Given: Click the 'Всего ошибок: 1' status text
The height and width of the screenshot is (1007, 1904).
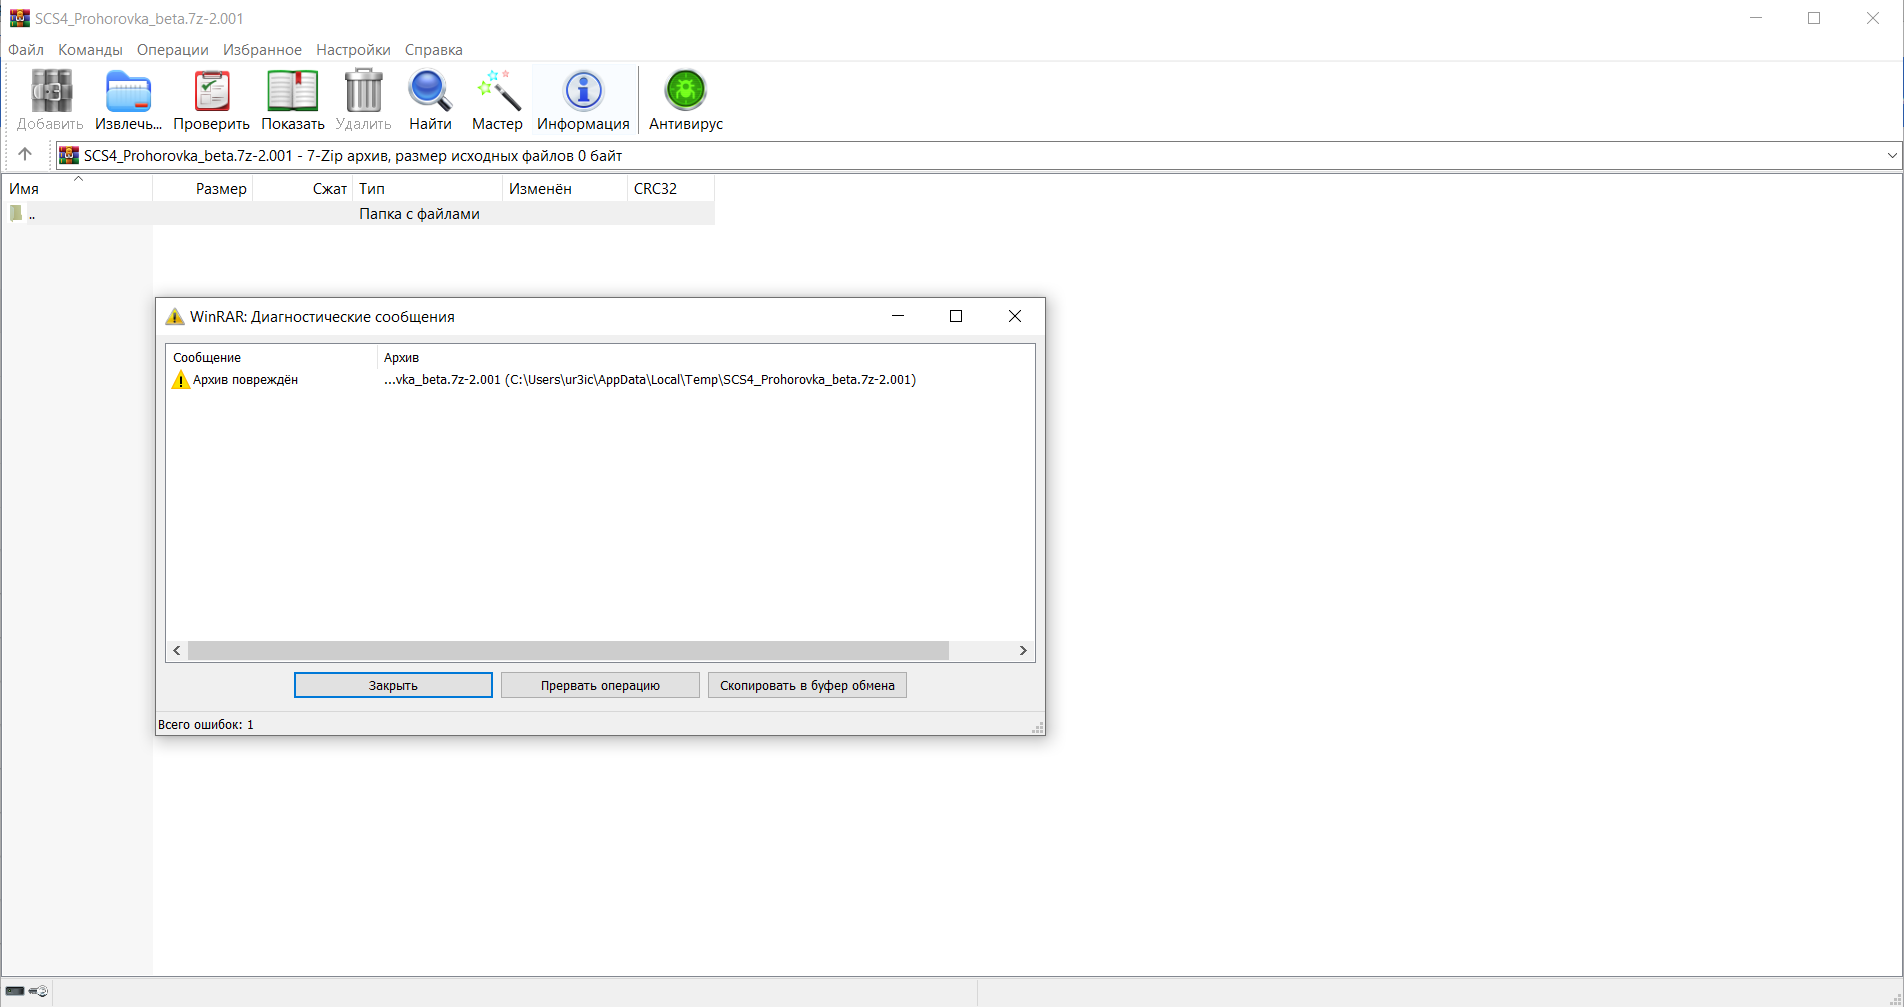Looking at the screenshot, I should click(206, 725).
